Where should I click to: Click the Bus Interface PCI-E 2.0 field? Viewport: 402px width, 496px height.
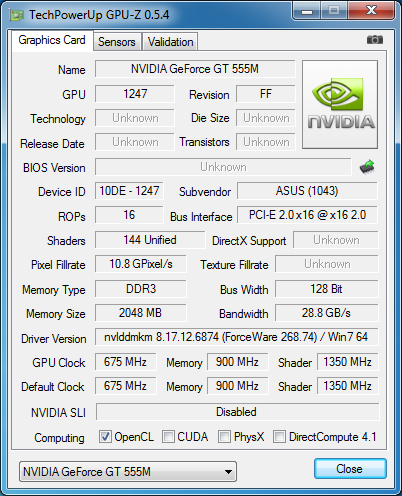[307, 215]
